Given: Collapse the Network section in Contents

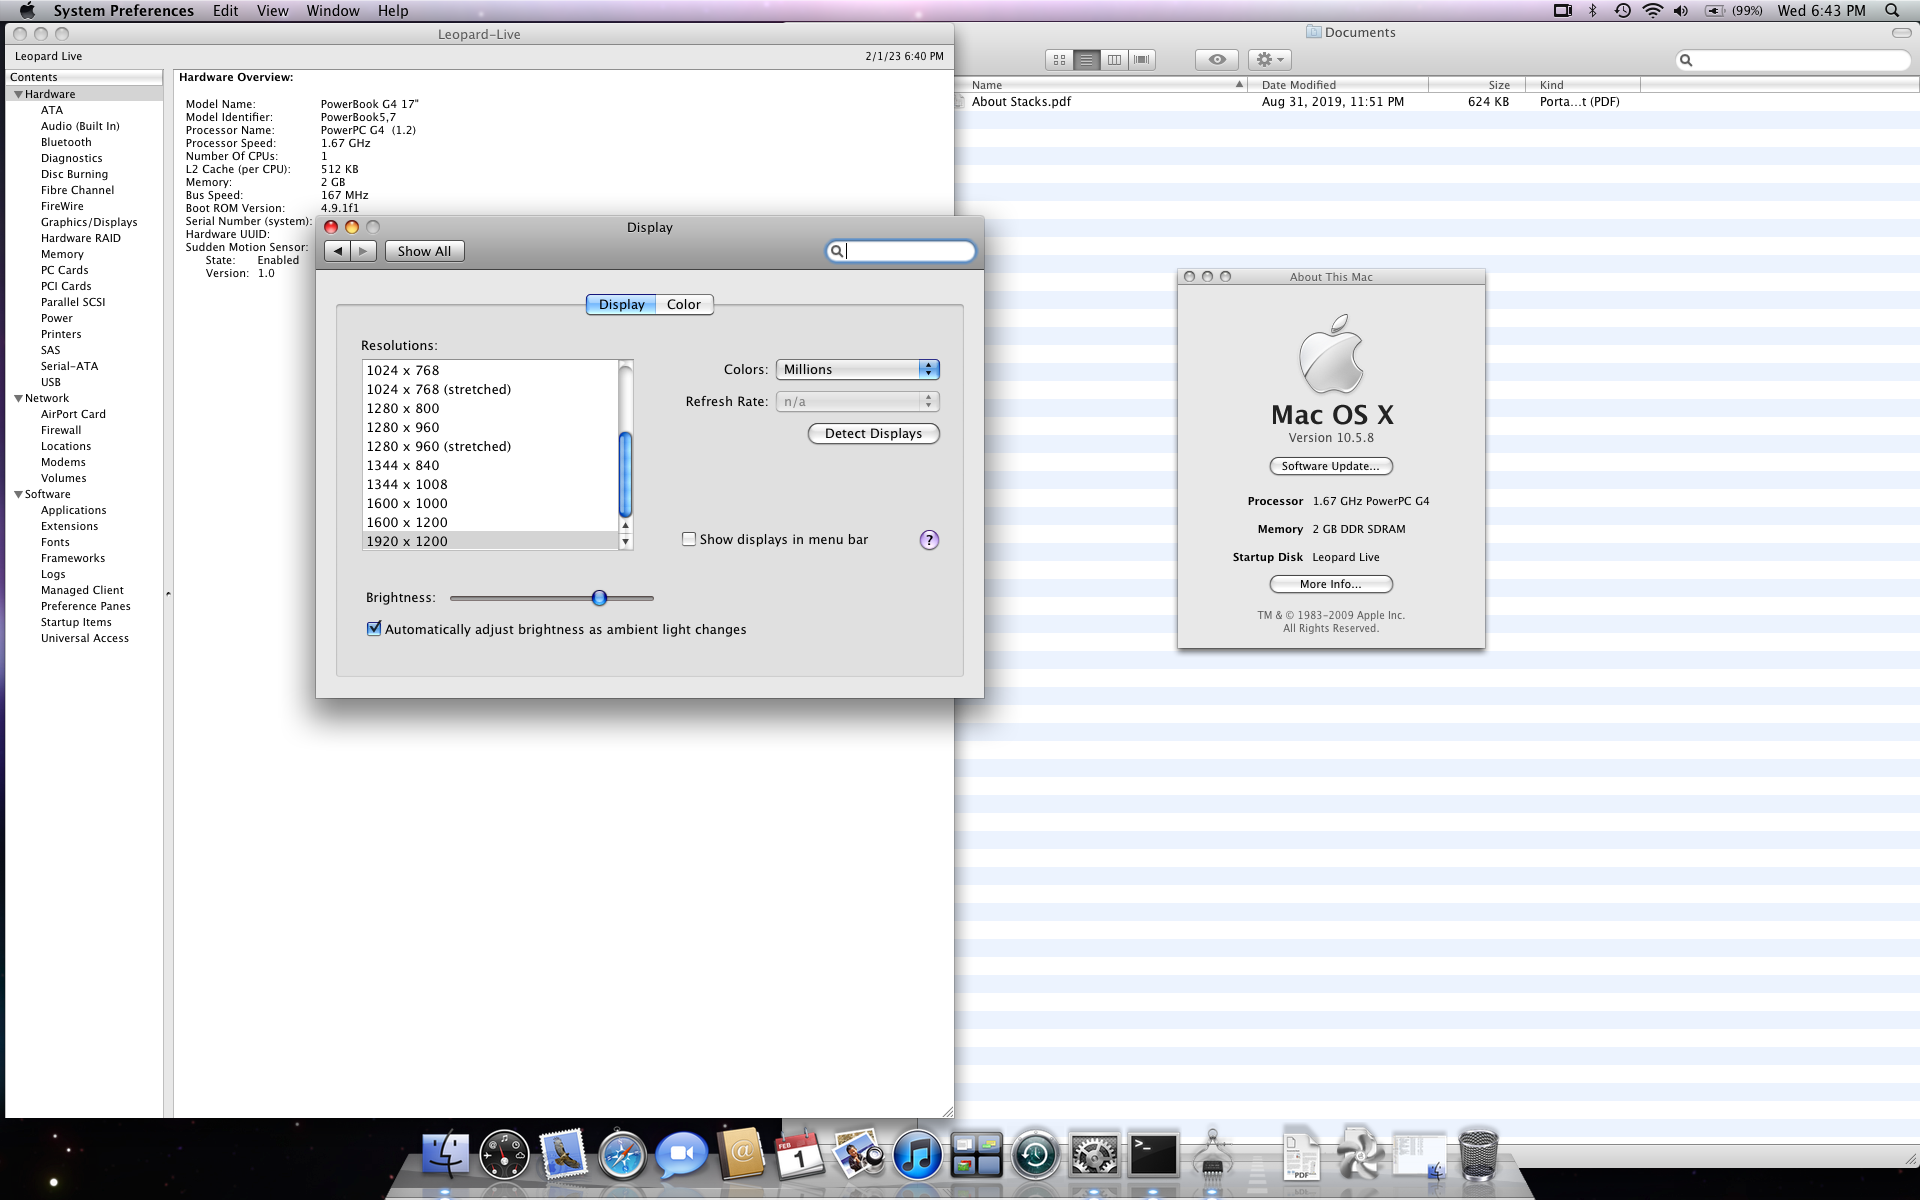Looking at the screenshot, I should [18, 398].
